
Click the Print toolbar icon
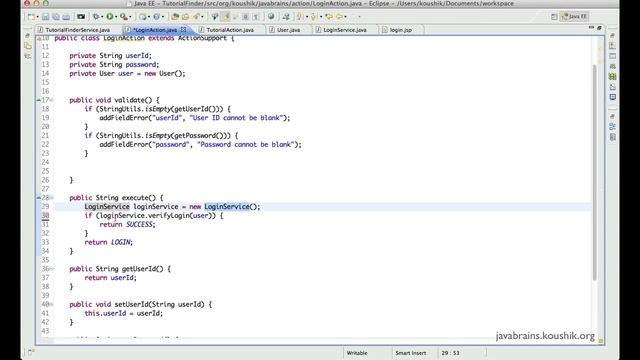(x=66, y=17)
